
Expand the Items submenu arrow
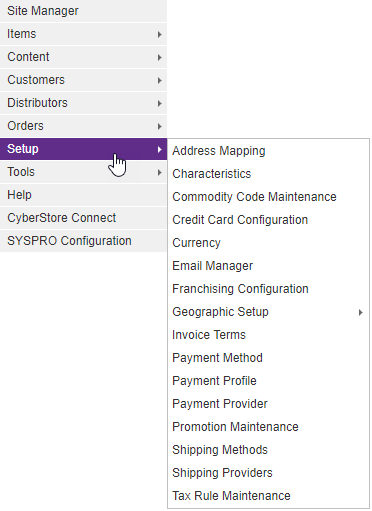[160, 34]
